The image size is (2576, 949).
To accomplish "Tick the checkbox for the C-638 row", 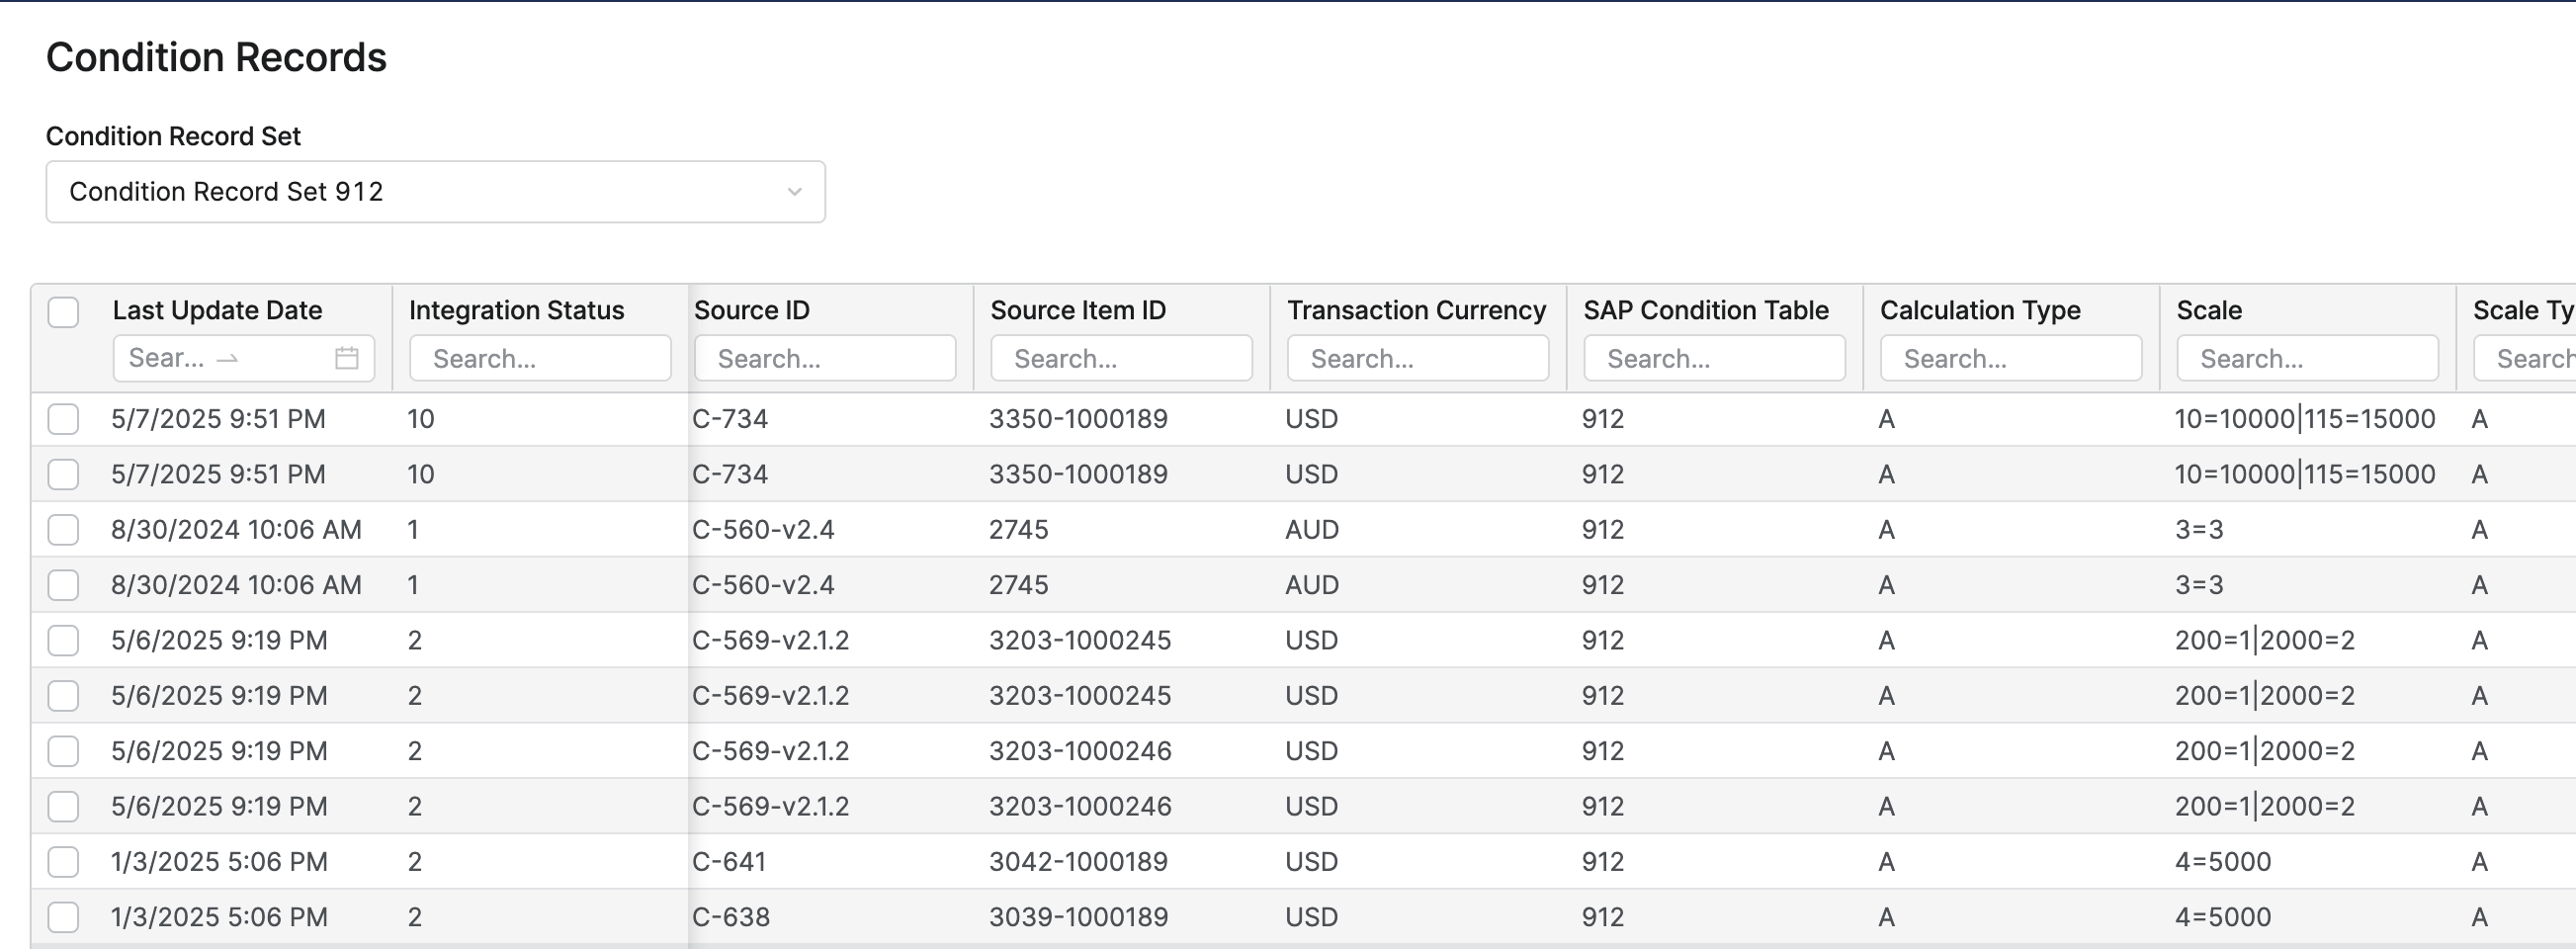I will coord(63,917).
